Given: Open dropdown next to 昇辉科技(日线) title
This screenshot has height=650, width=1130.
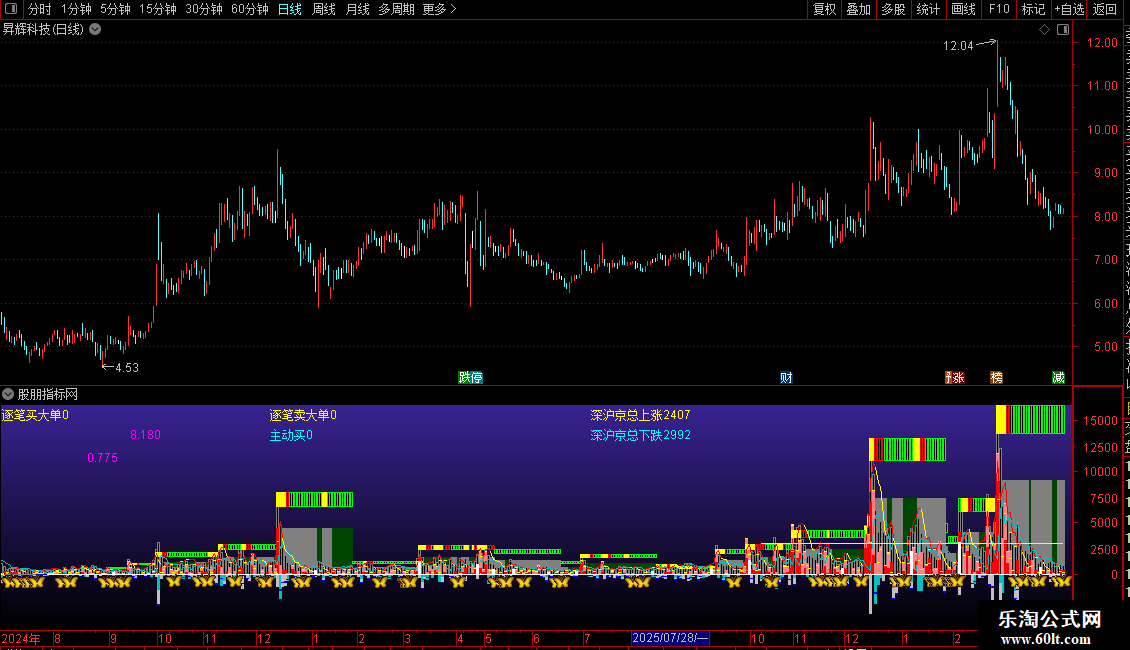Looking at the screenshot, I should point(95,30).
